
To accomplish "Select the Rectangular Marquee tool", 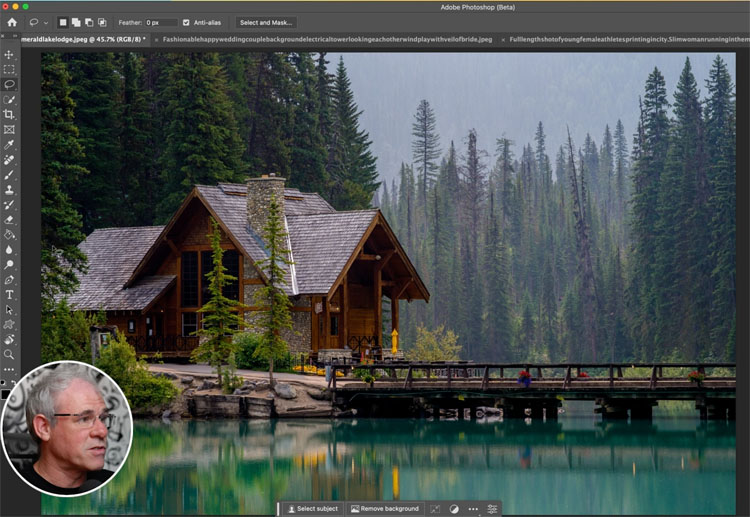I will pyautogui.click(x=9, y=70).
